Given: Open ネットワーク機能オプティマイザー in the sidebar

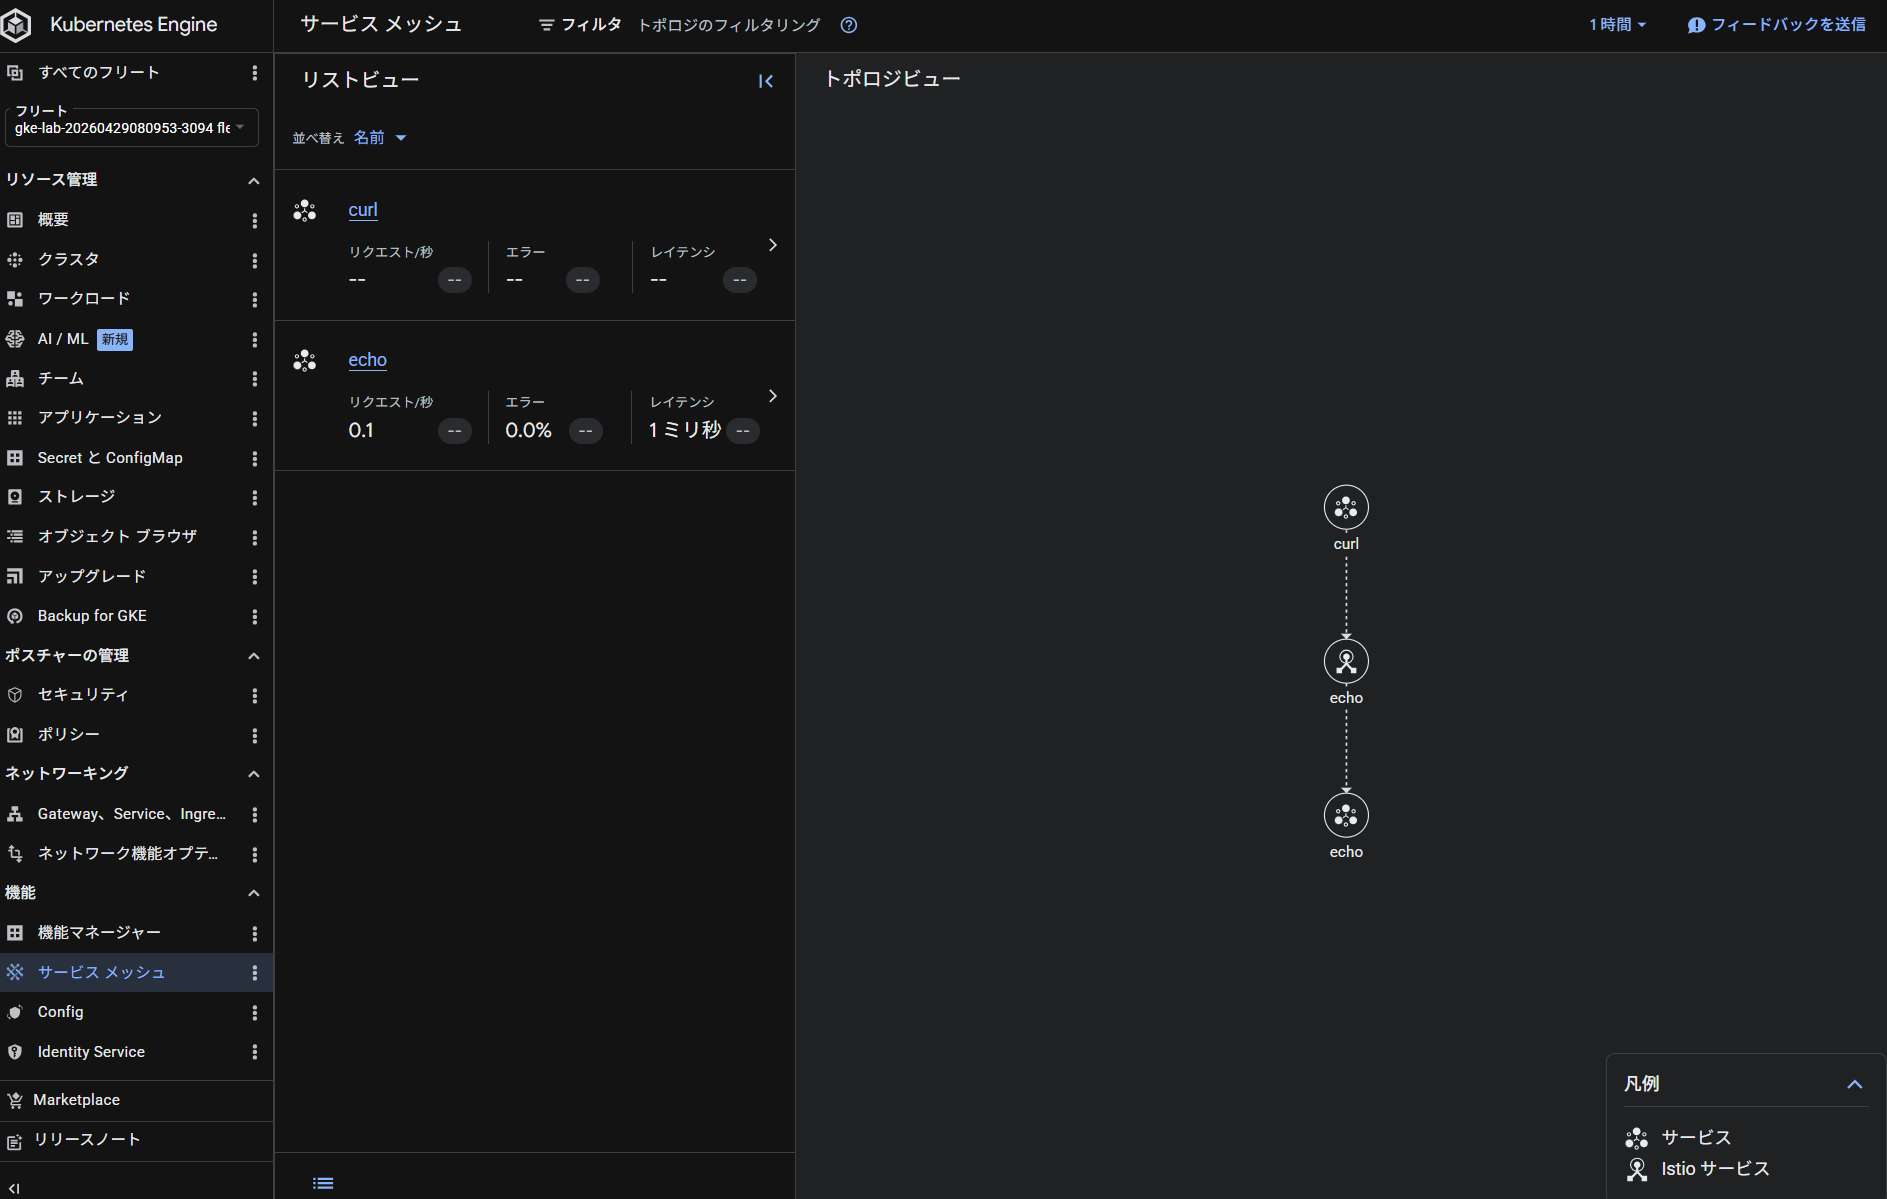Looking at the screenshot, I should pos(128,854).
